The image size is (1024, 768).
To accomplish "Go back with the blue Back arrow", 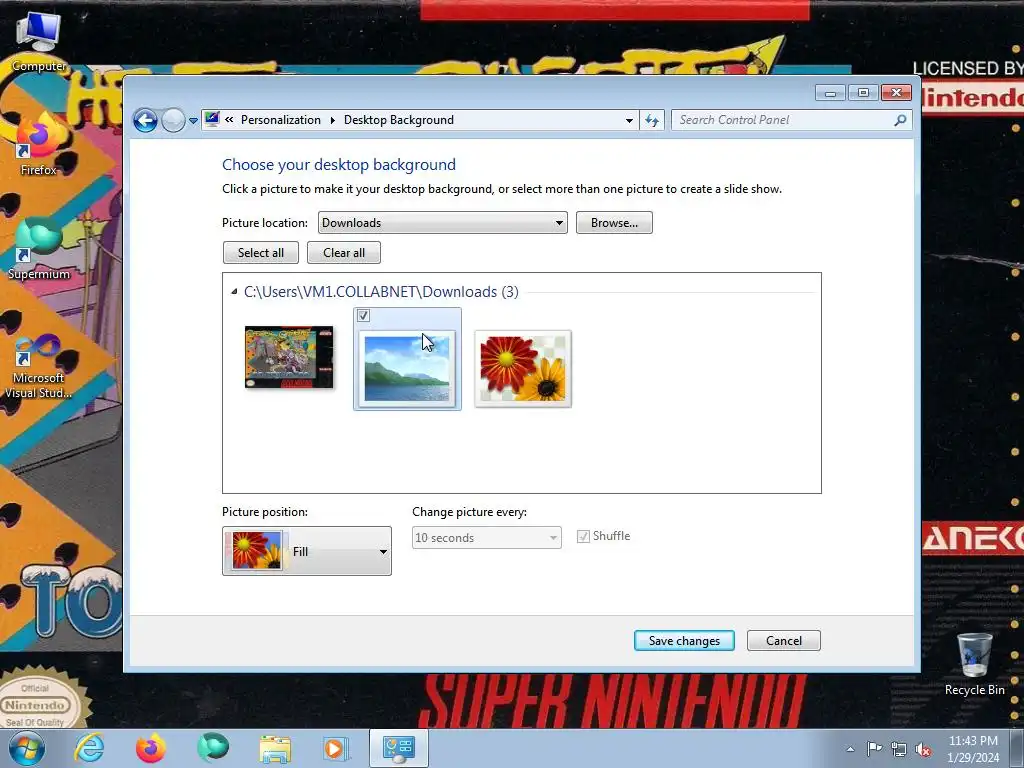I will (145, 120).
